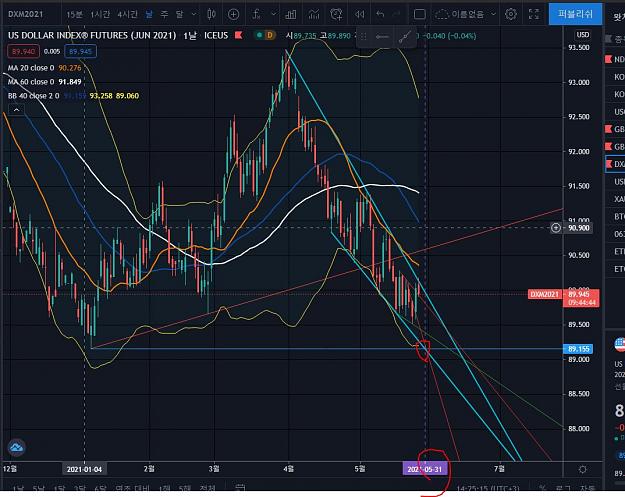
Task: Enter fullscreen mode with the corner-brackets icon
Action: click(534, 15)
